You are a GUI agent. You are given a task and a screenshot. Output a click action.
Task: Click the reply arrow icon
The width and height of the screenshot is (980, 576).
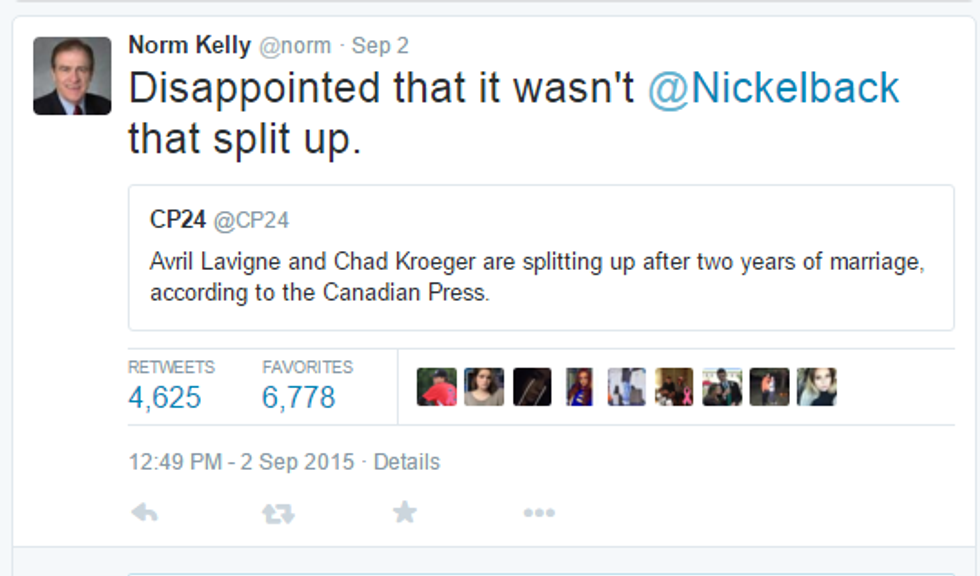[145, 513]
